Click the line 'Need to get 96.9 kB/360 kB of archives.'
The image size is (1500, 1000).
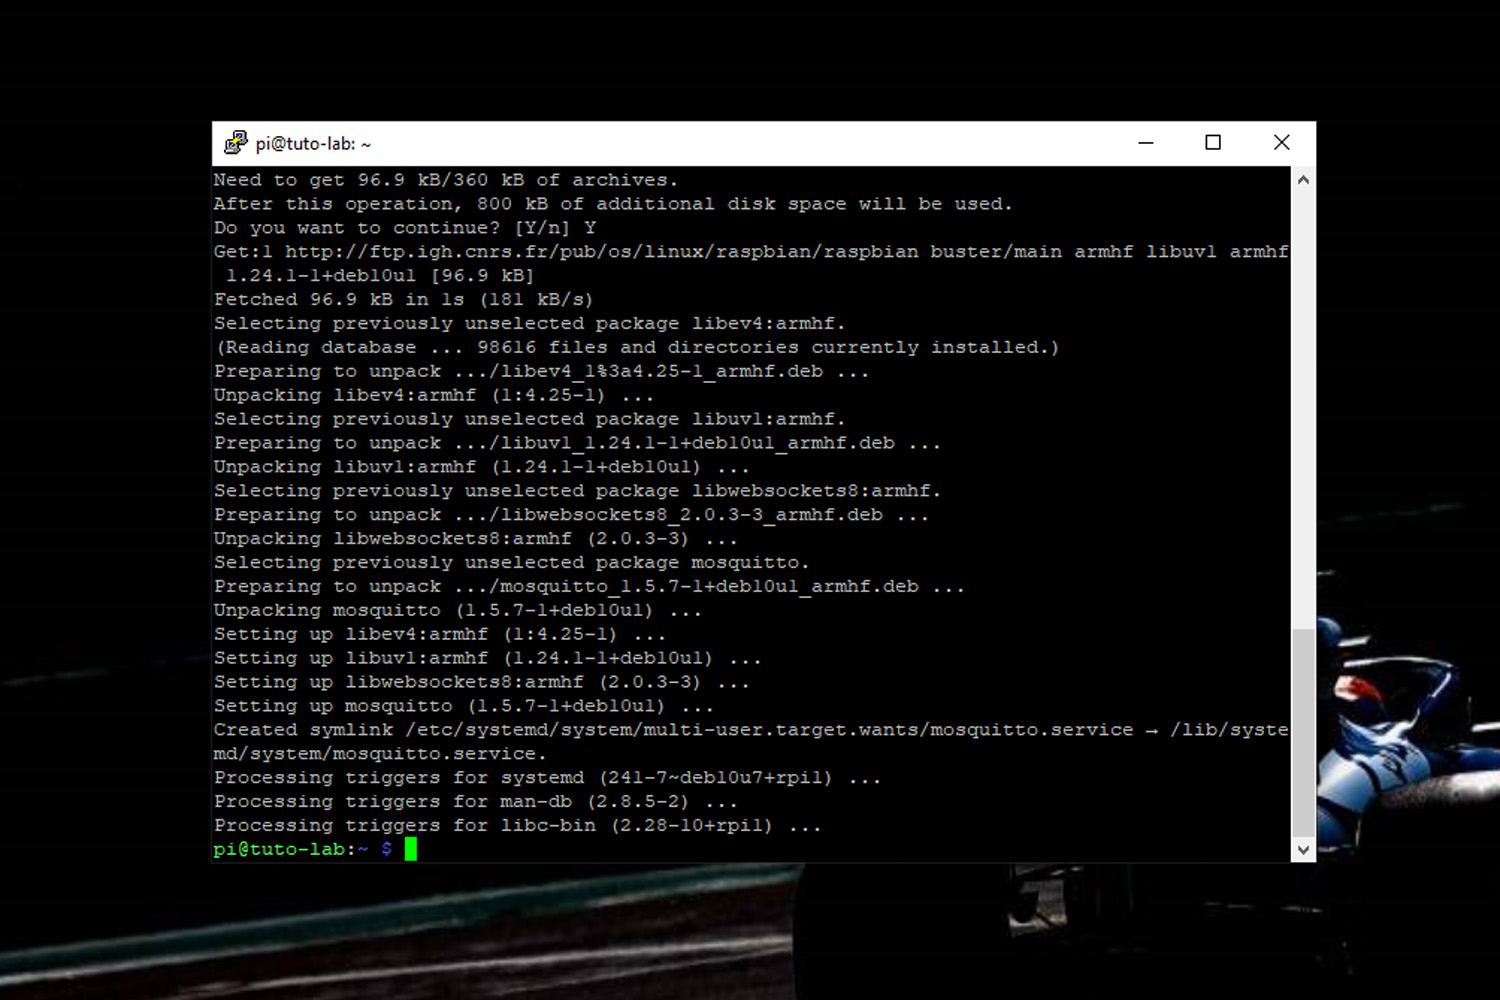coord(446,180)
